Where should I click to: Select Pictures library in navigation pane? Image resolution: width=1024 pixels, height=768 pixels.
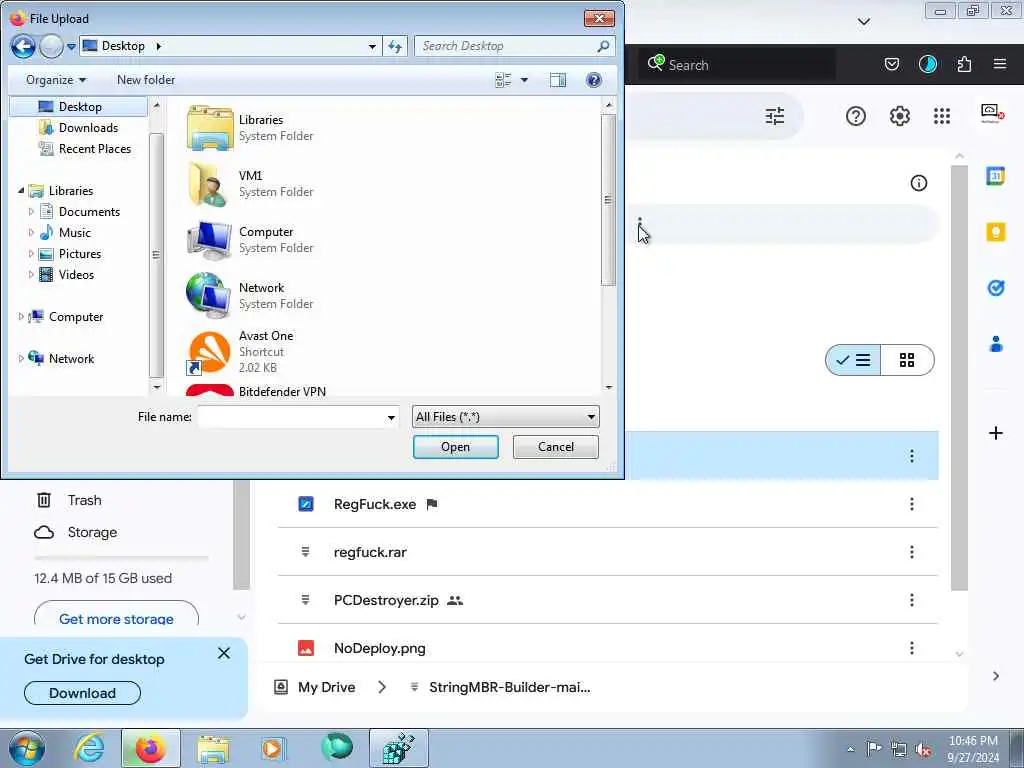point(80,253)
